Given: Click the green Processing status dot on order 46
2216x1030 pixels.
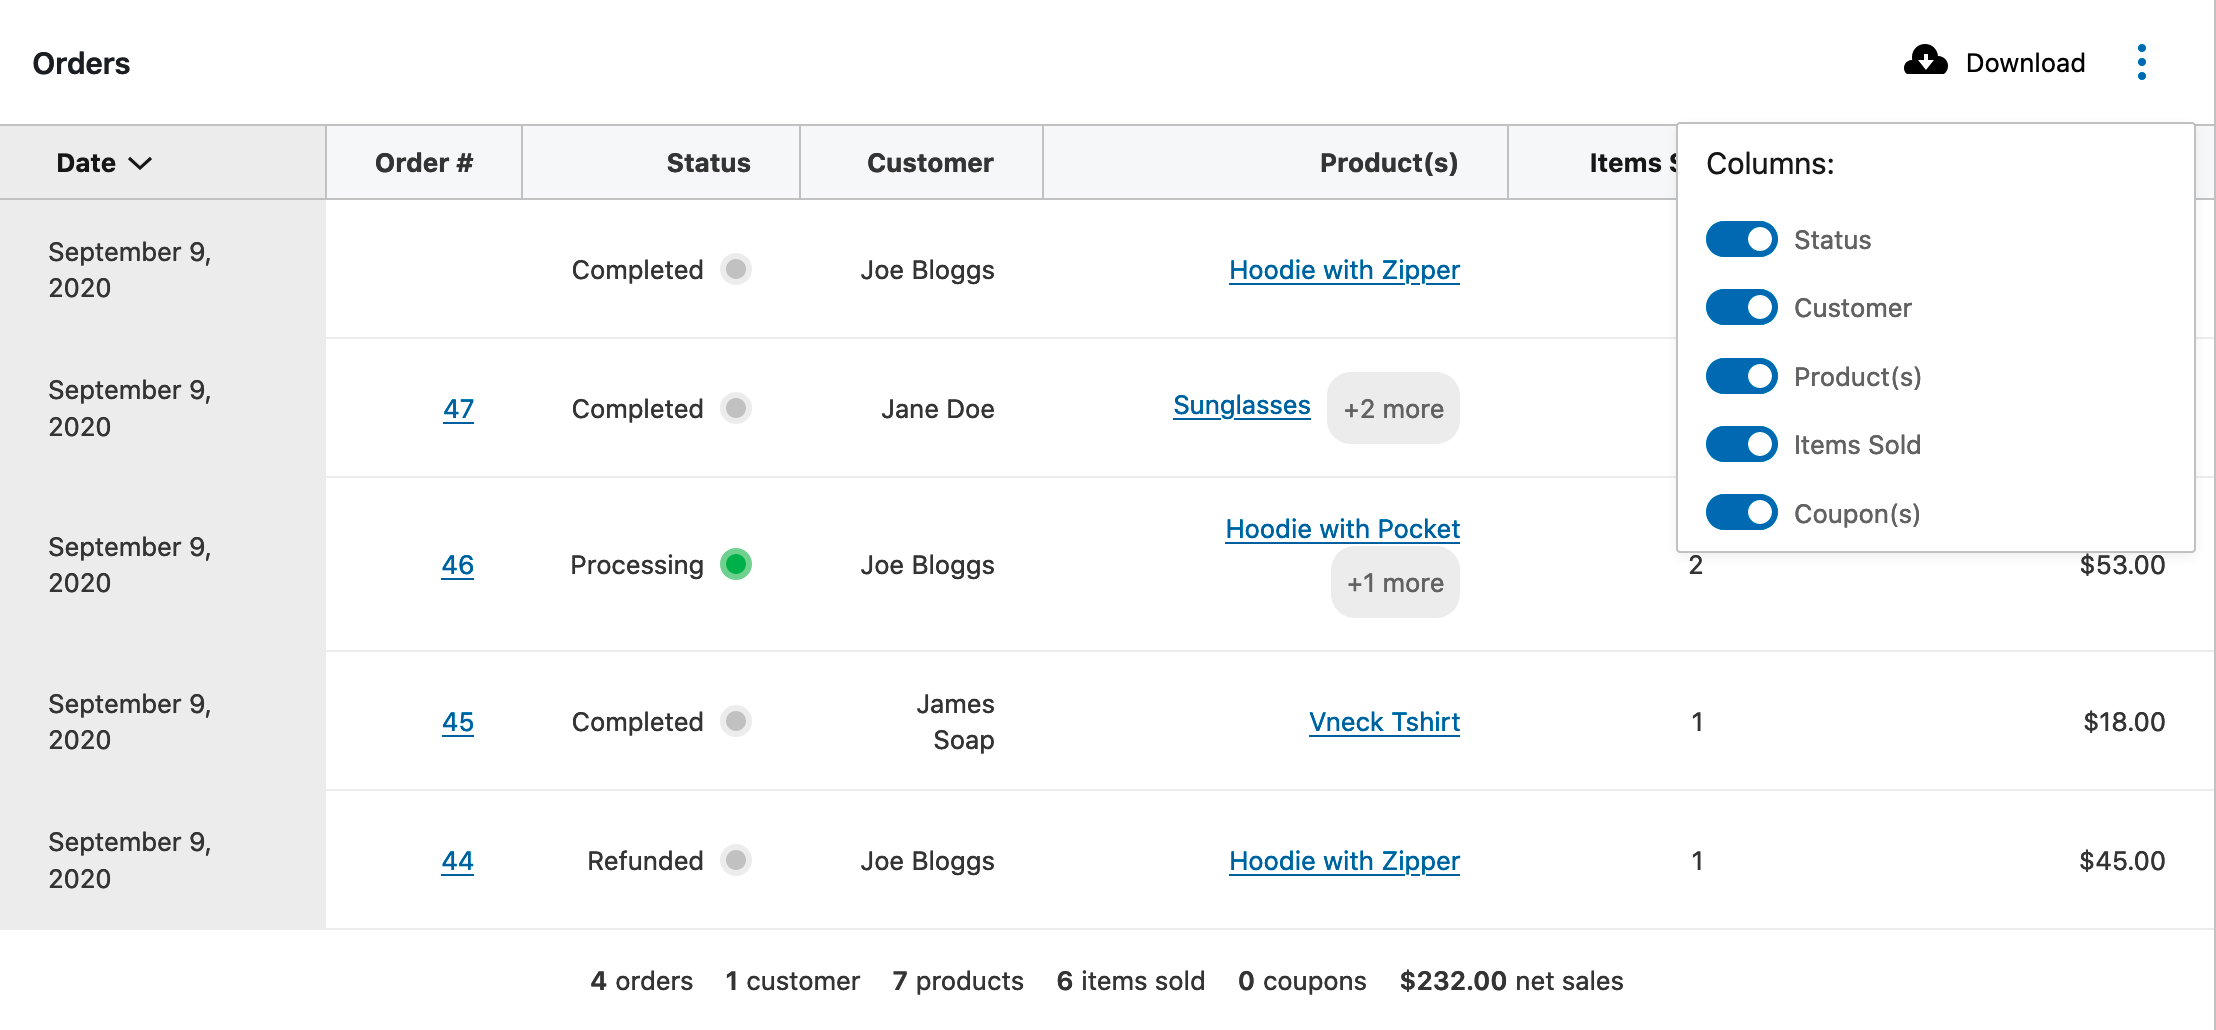Looking at the screenshot, I should click(737, 565).
